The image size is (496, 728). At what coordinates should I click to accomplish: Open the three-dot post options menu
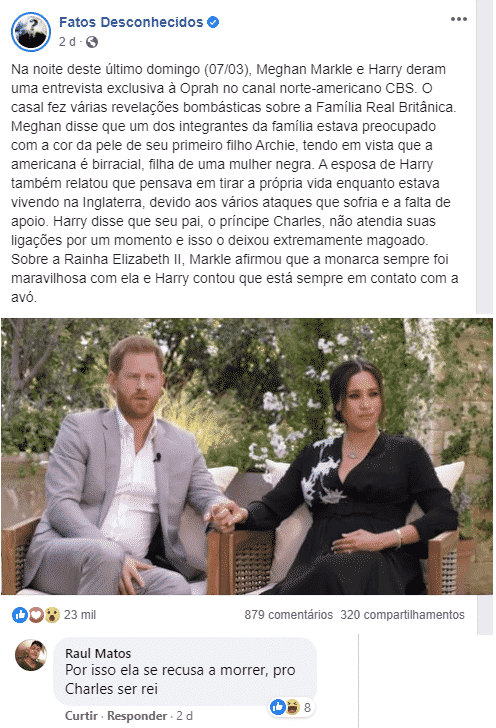click(x=458, y=19)
